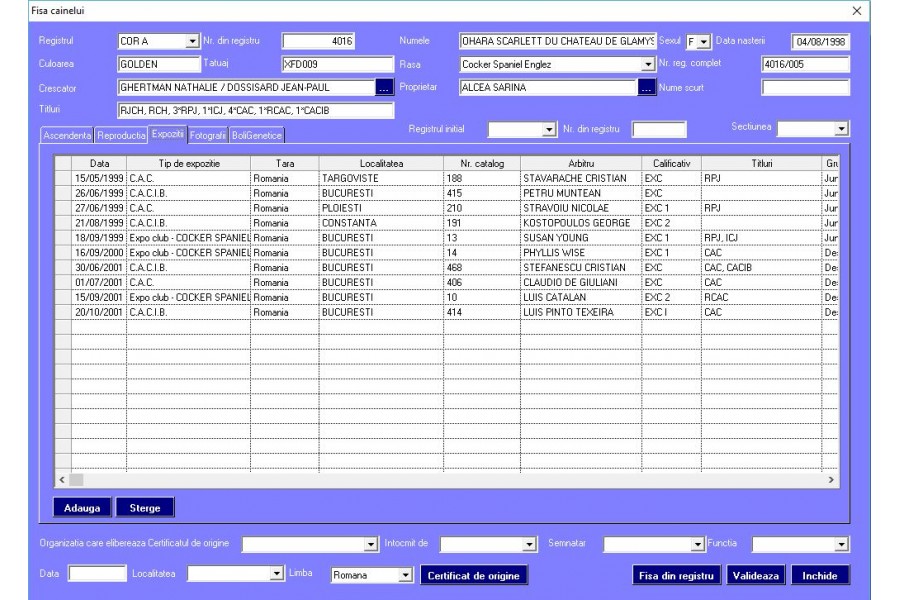Click the row selector for 15/05/1999

tap(63, 179)
